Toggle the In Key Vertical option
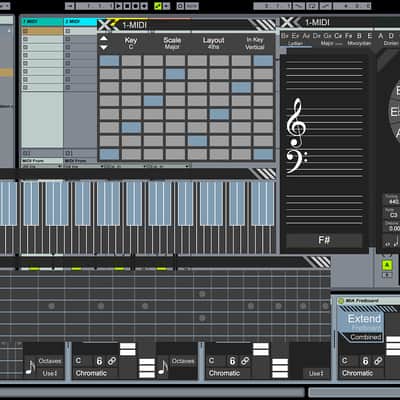The width and height of the screenshot is (400, 400). click(255, 43)
